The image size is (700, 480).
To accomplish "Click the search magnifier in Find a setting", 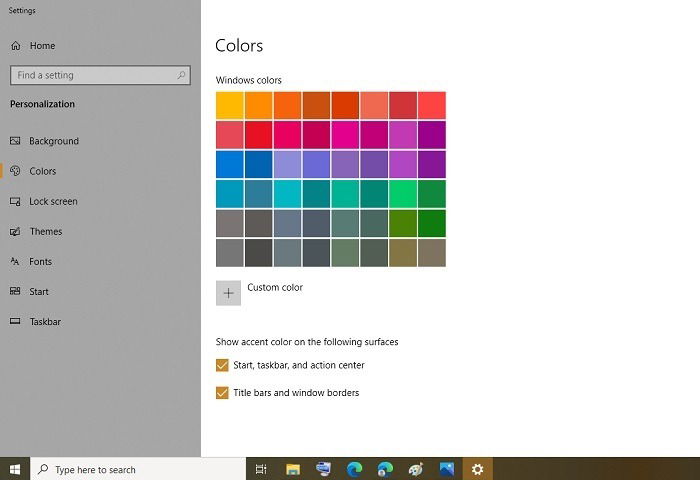I will point(181,75).
